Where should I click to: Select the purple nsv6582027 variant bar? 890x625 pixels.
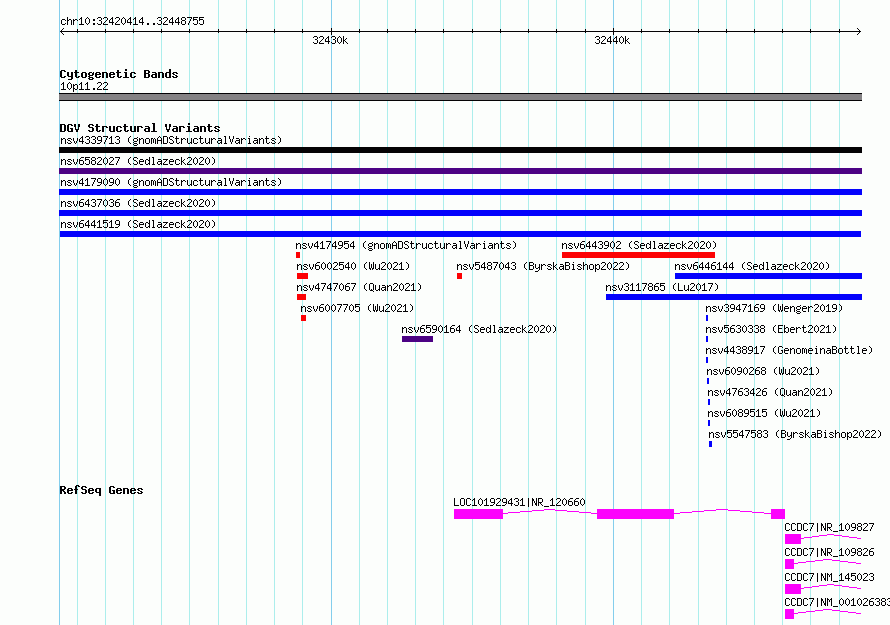pos(460,171)
